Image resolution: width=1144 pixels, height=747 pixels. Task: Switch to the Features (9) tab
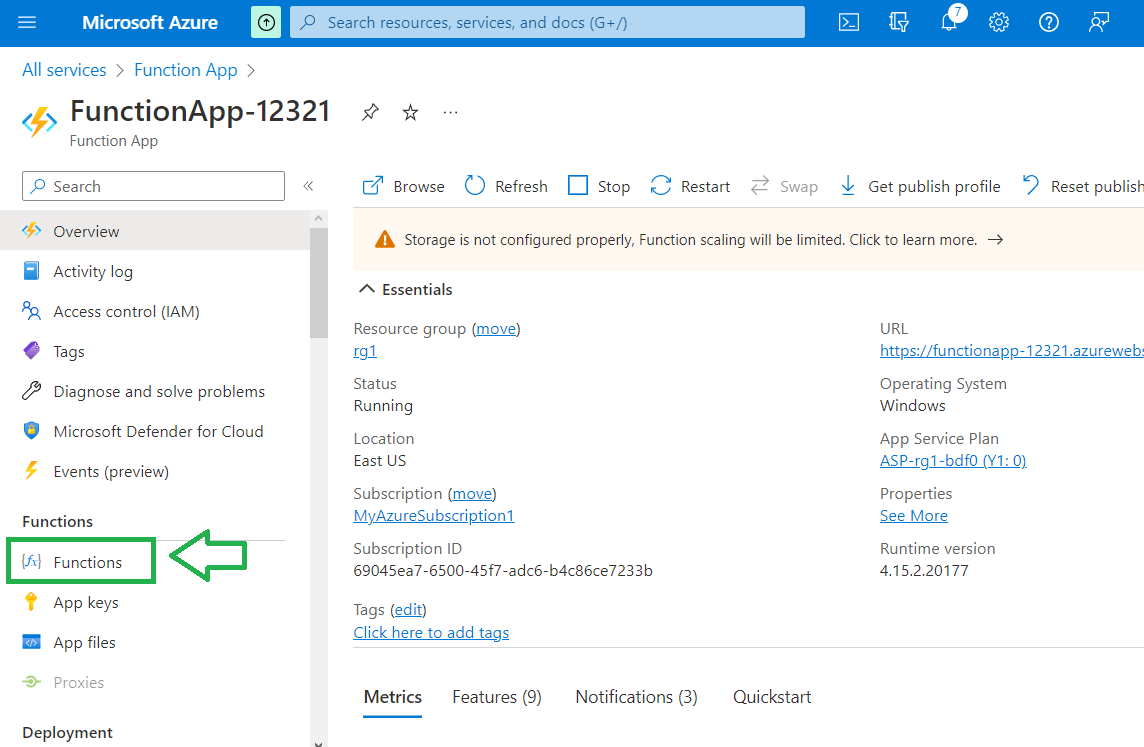pyautogui.click(x=497, y=697)
